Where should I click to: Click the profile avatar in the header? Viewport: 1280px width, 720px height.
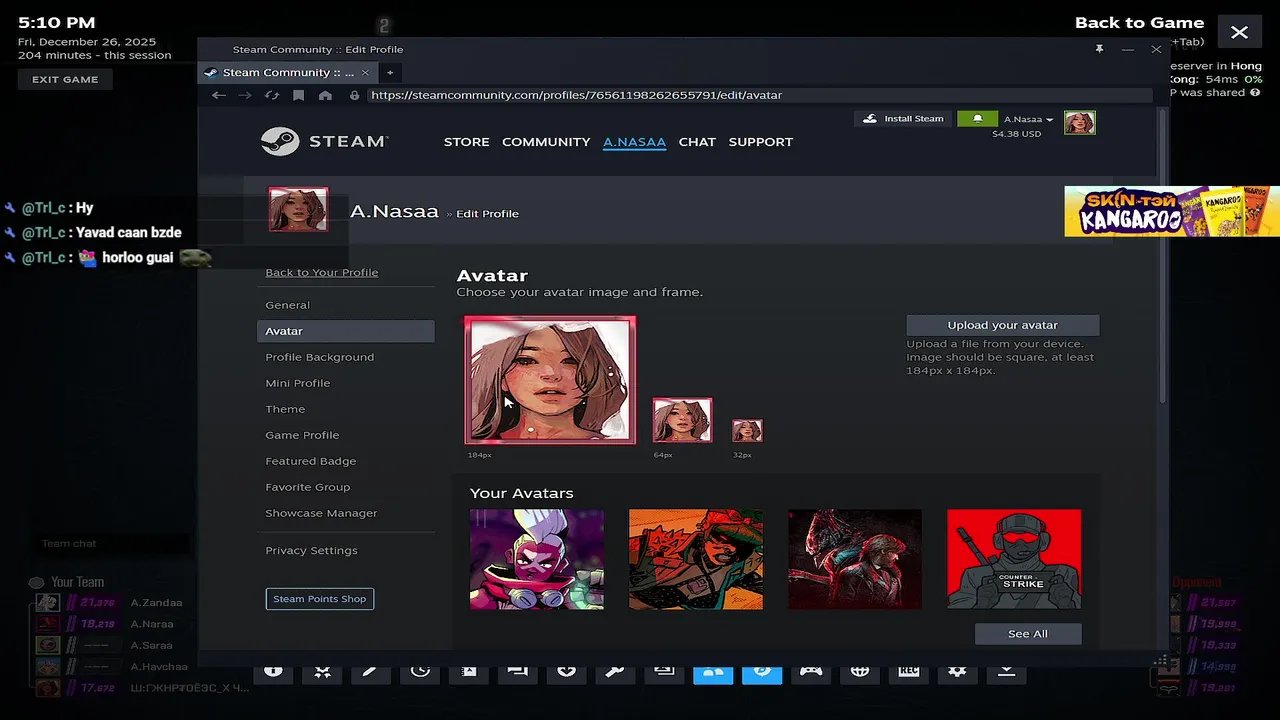[x=1080, y=122]
